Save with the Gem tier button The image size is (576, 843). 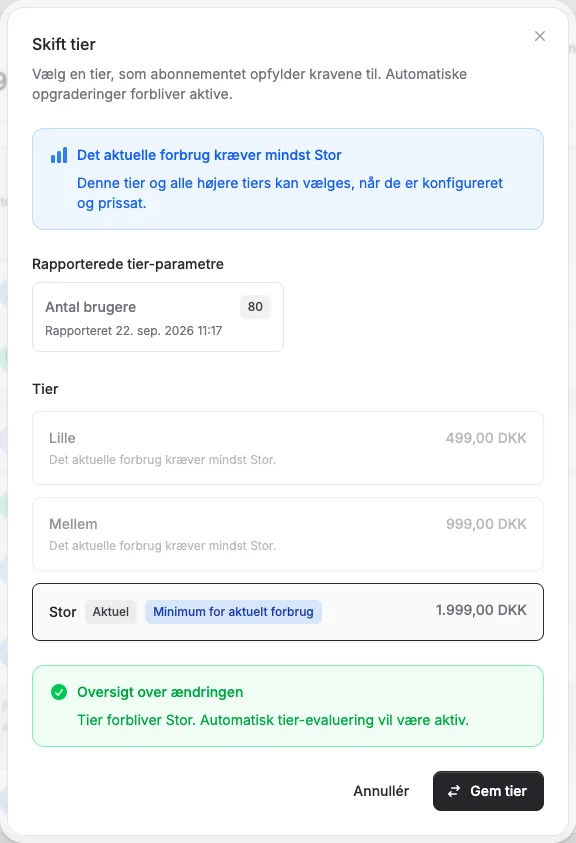[x=488, y=791]
